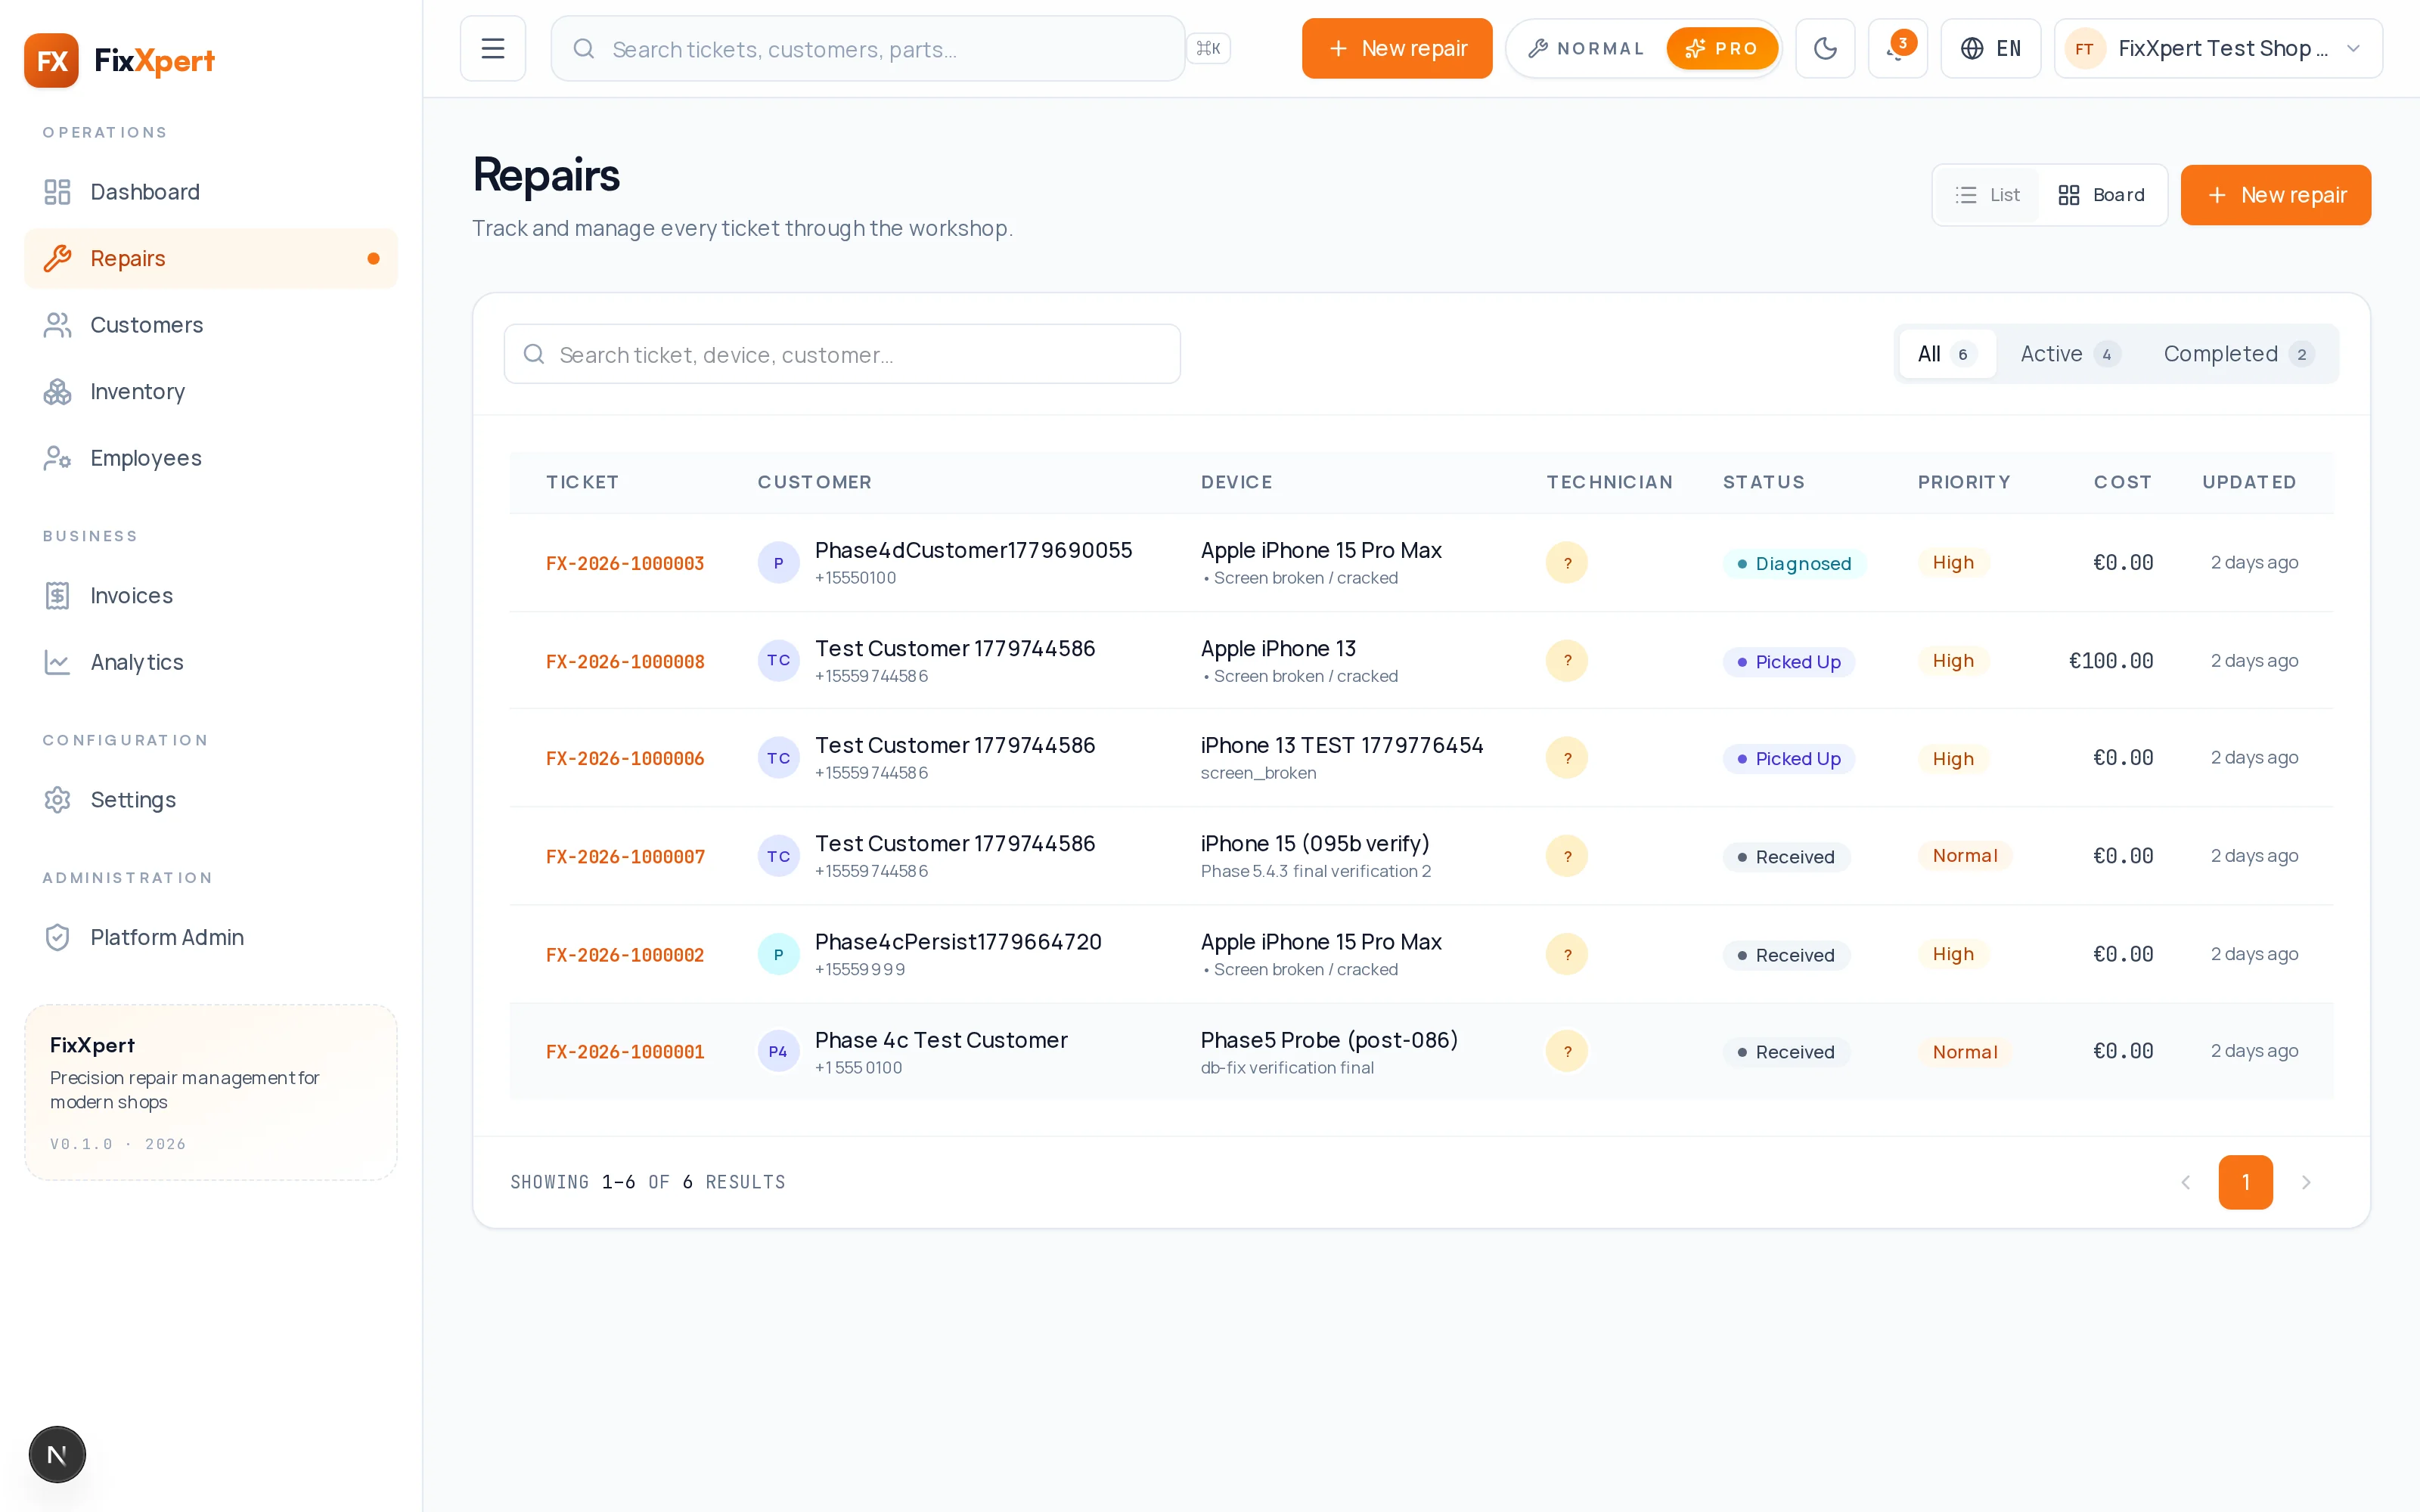The width and height of the screenshot is (2420, 1512).
Task: Click TC avatar in FX-2026-1000008 row
Action: pyautogui.click(x=779, y=661)
